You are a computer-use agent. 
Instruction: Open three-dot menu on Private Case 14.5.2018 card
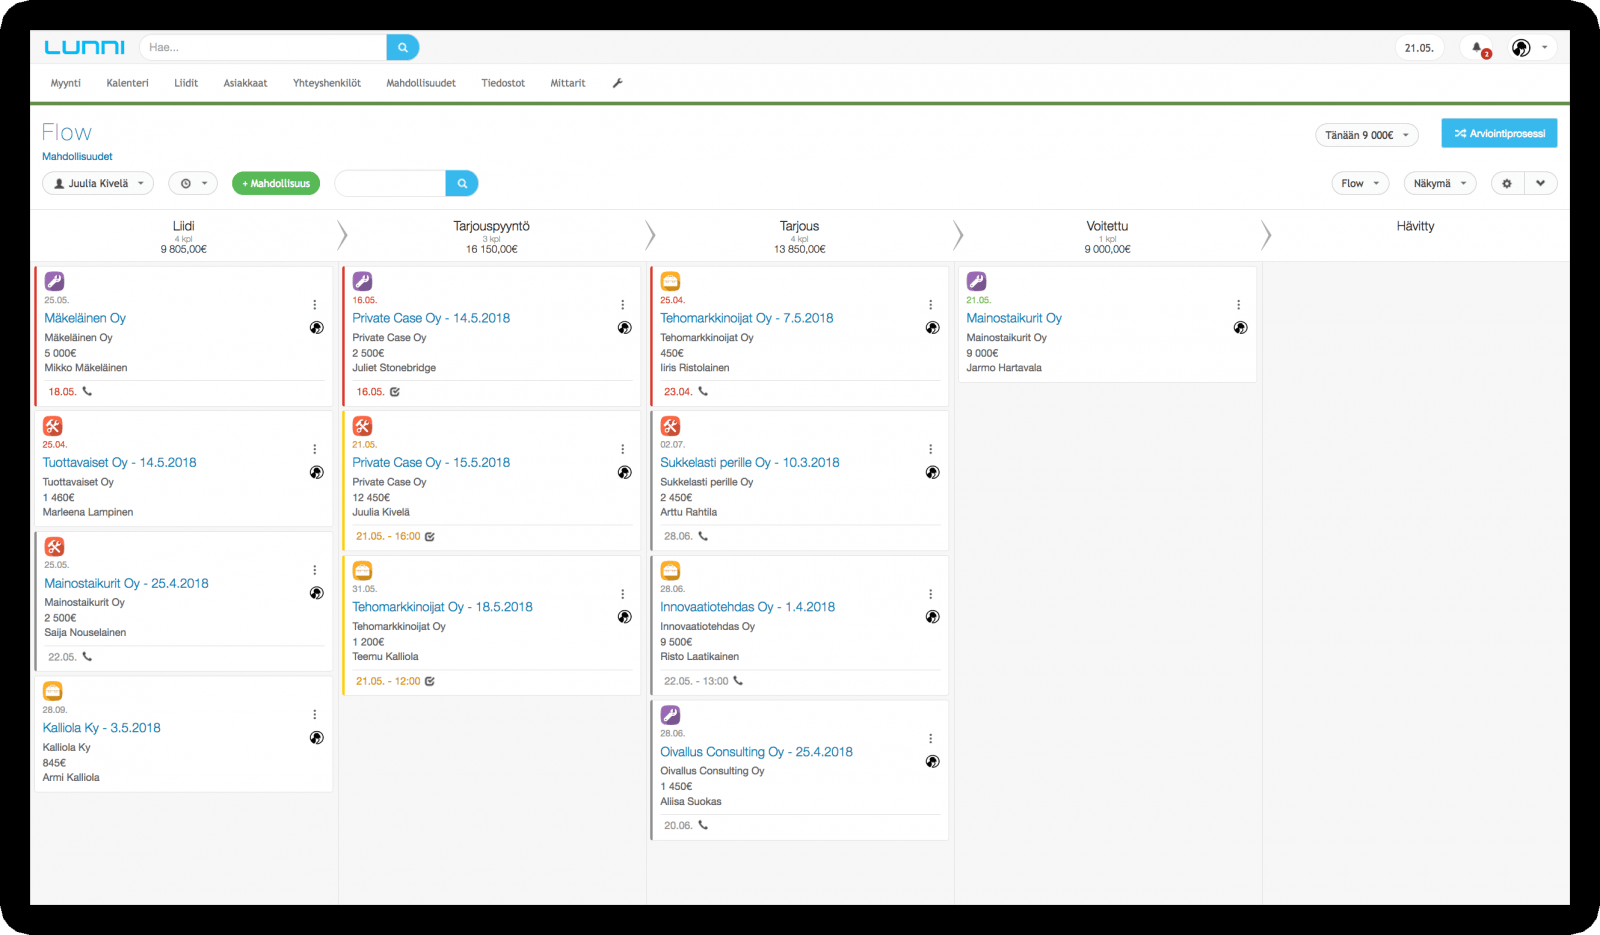tap(622, 305)
